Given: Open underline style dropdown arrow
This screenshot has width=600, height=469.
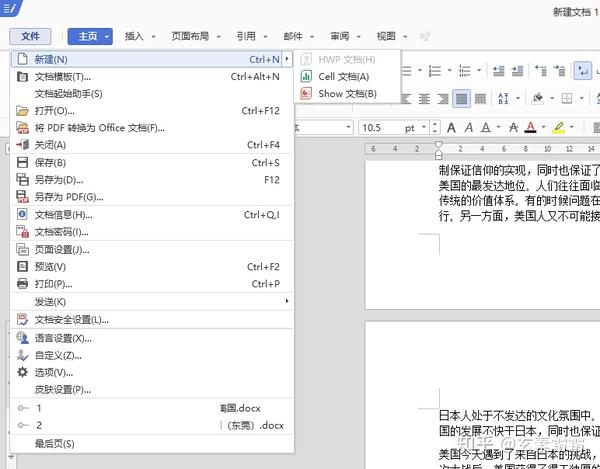Looking at the screenshot, I should pyautogui.click(x=498, y=127).
